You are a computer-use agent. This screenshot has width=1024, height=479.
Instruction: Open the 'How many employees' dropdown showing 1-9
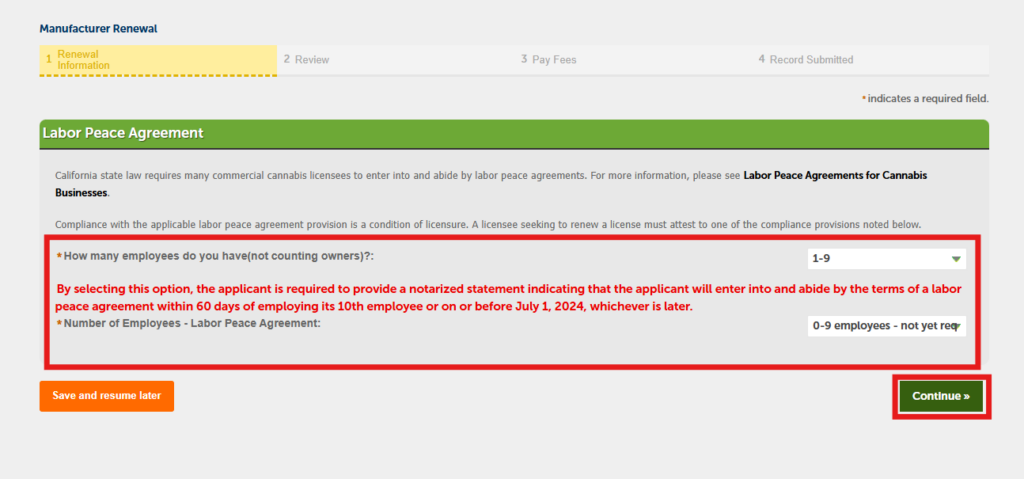click(x=886, y=259)
